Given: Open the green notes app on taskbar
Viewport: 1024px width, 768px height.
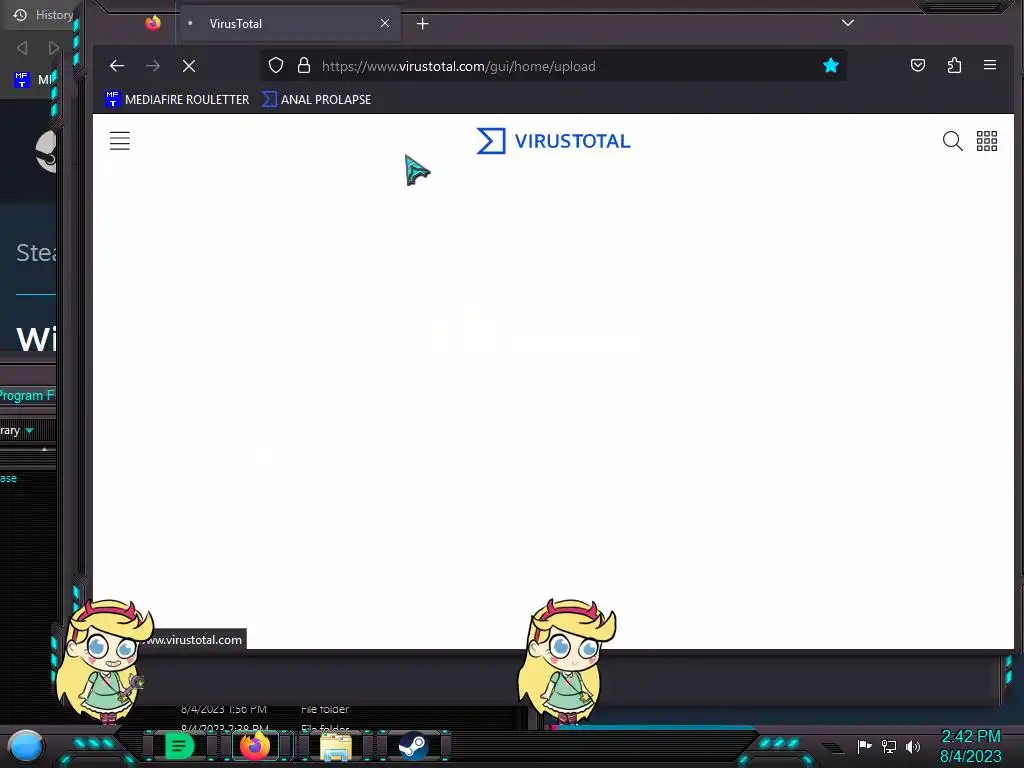Looking at the screenshot, I should (x=179, y=746).
